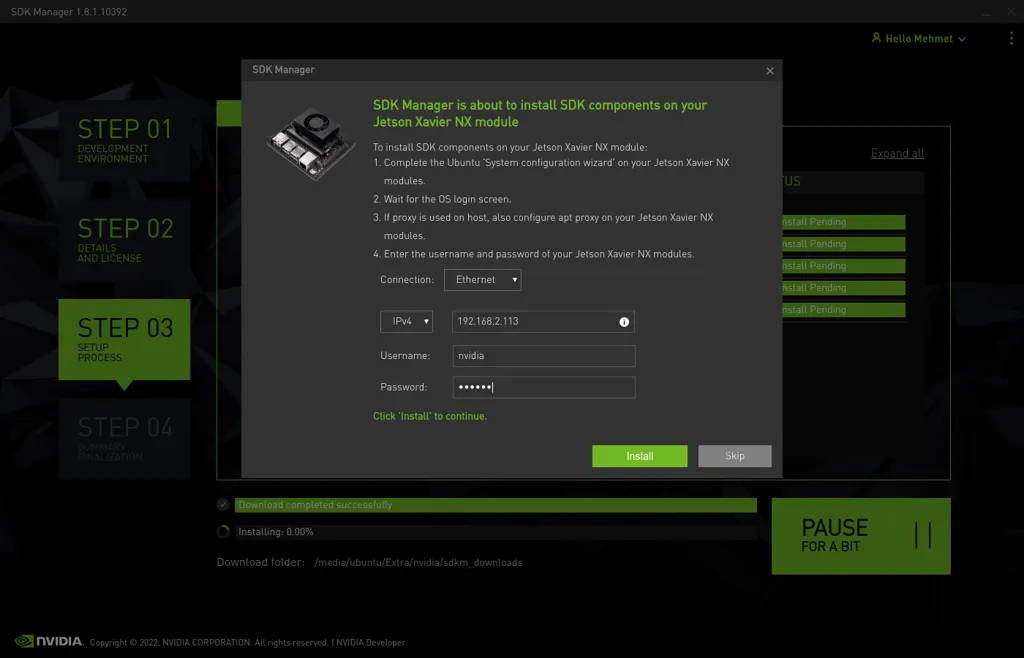
Task: Select STEP 01 Development Environment
Action: tap(124, 140)
